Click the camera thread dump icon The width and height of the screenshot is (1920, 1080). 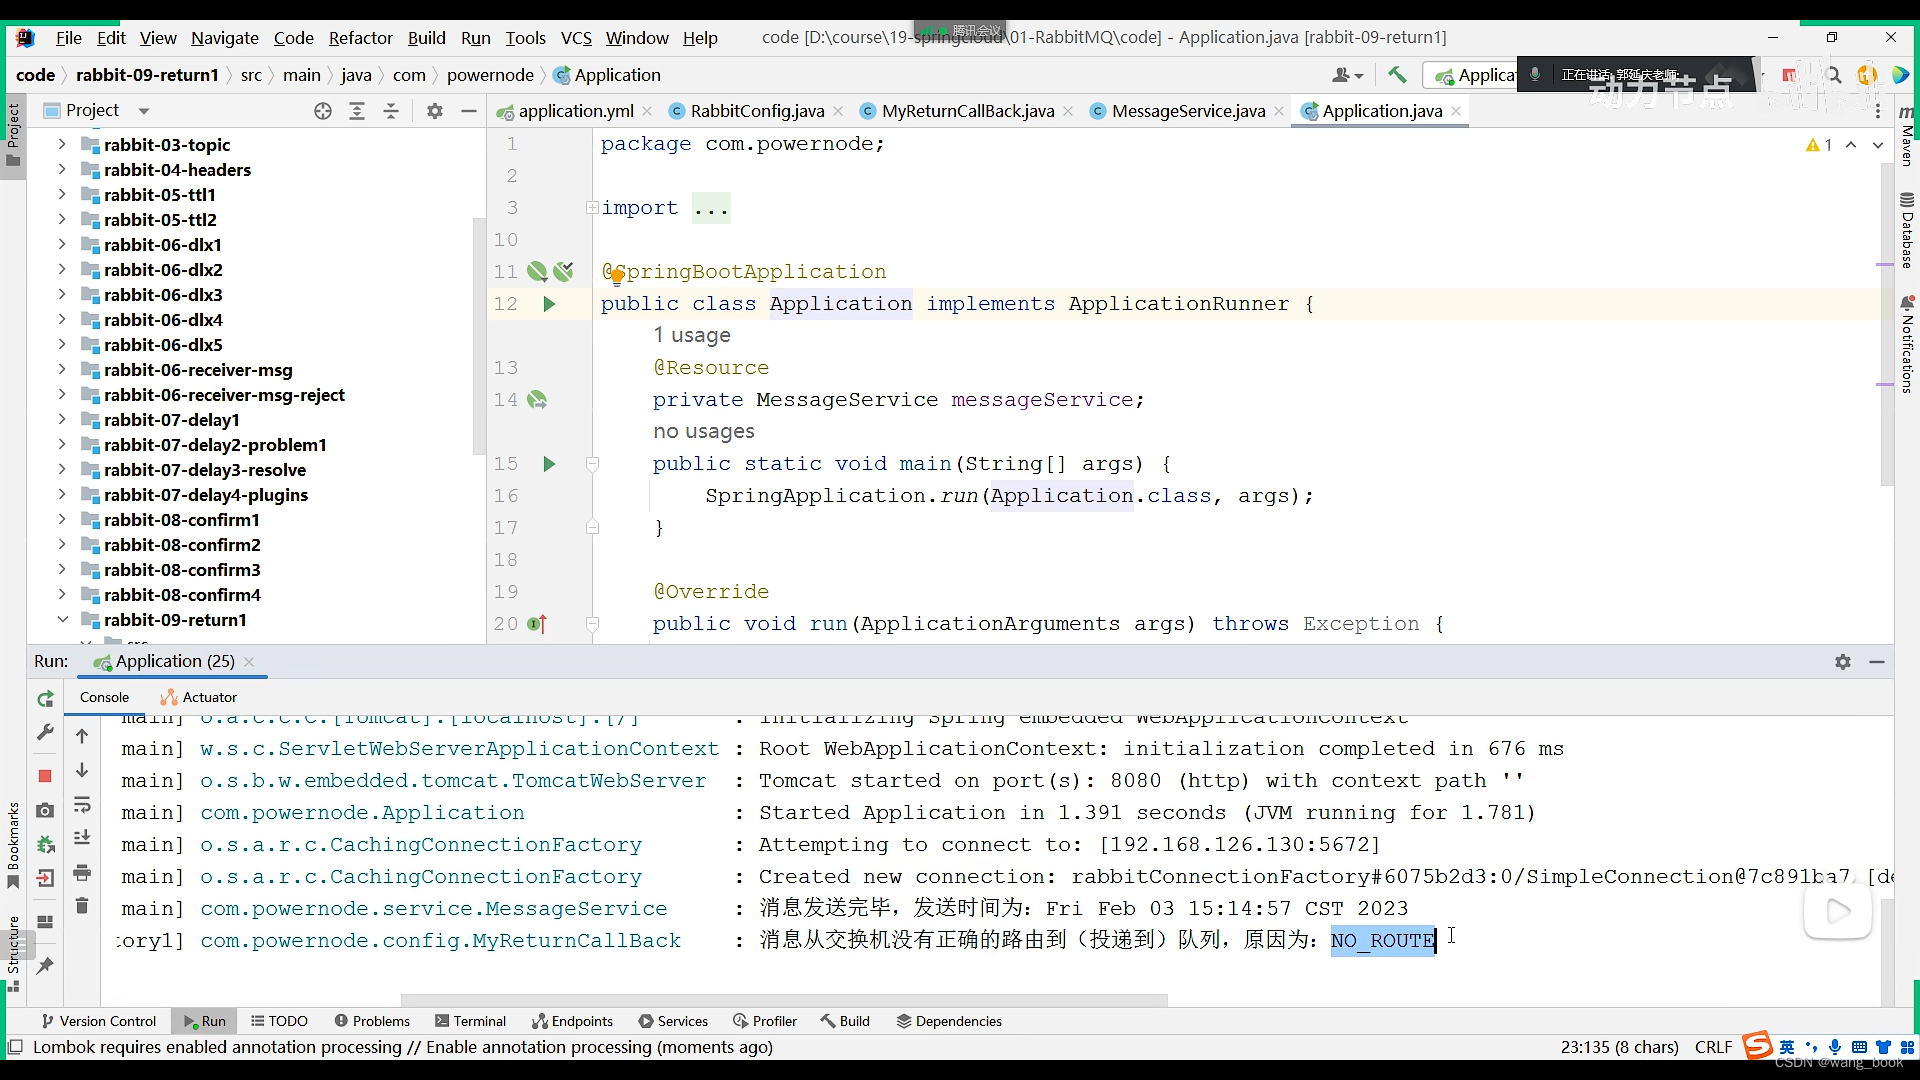[45, 810]
